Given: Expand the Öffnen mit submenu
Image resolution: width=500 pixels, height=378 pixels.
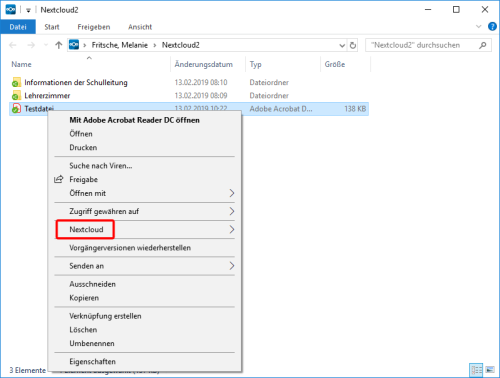Looking at the screenshot, I should coord(145,193).
